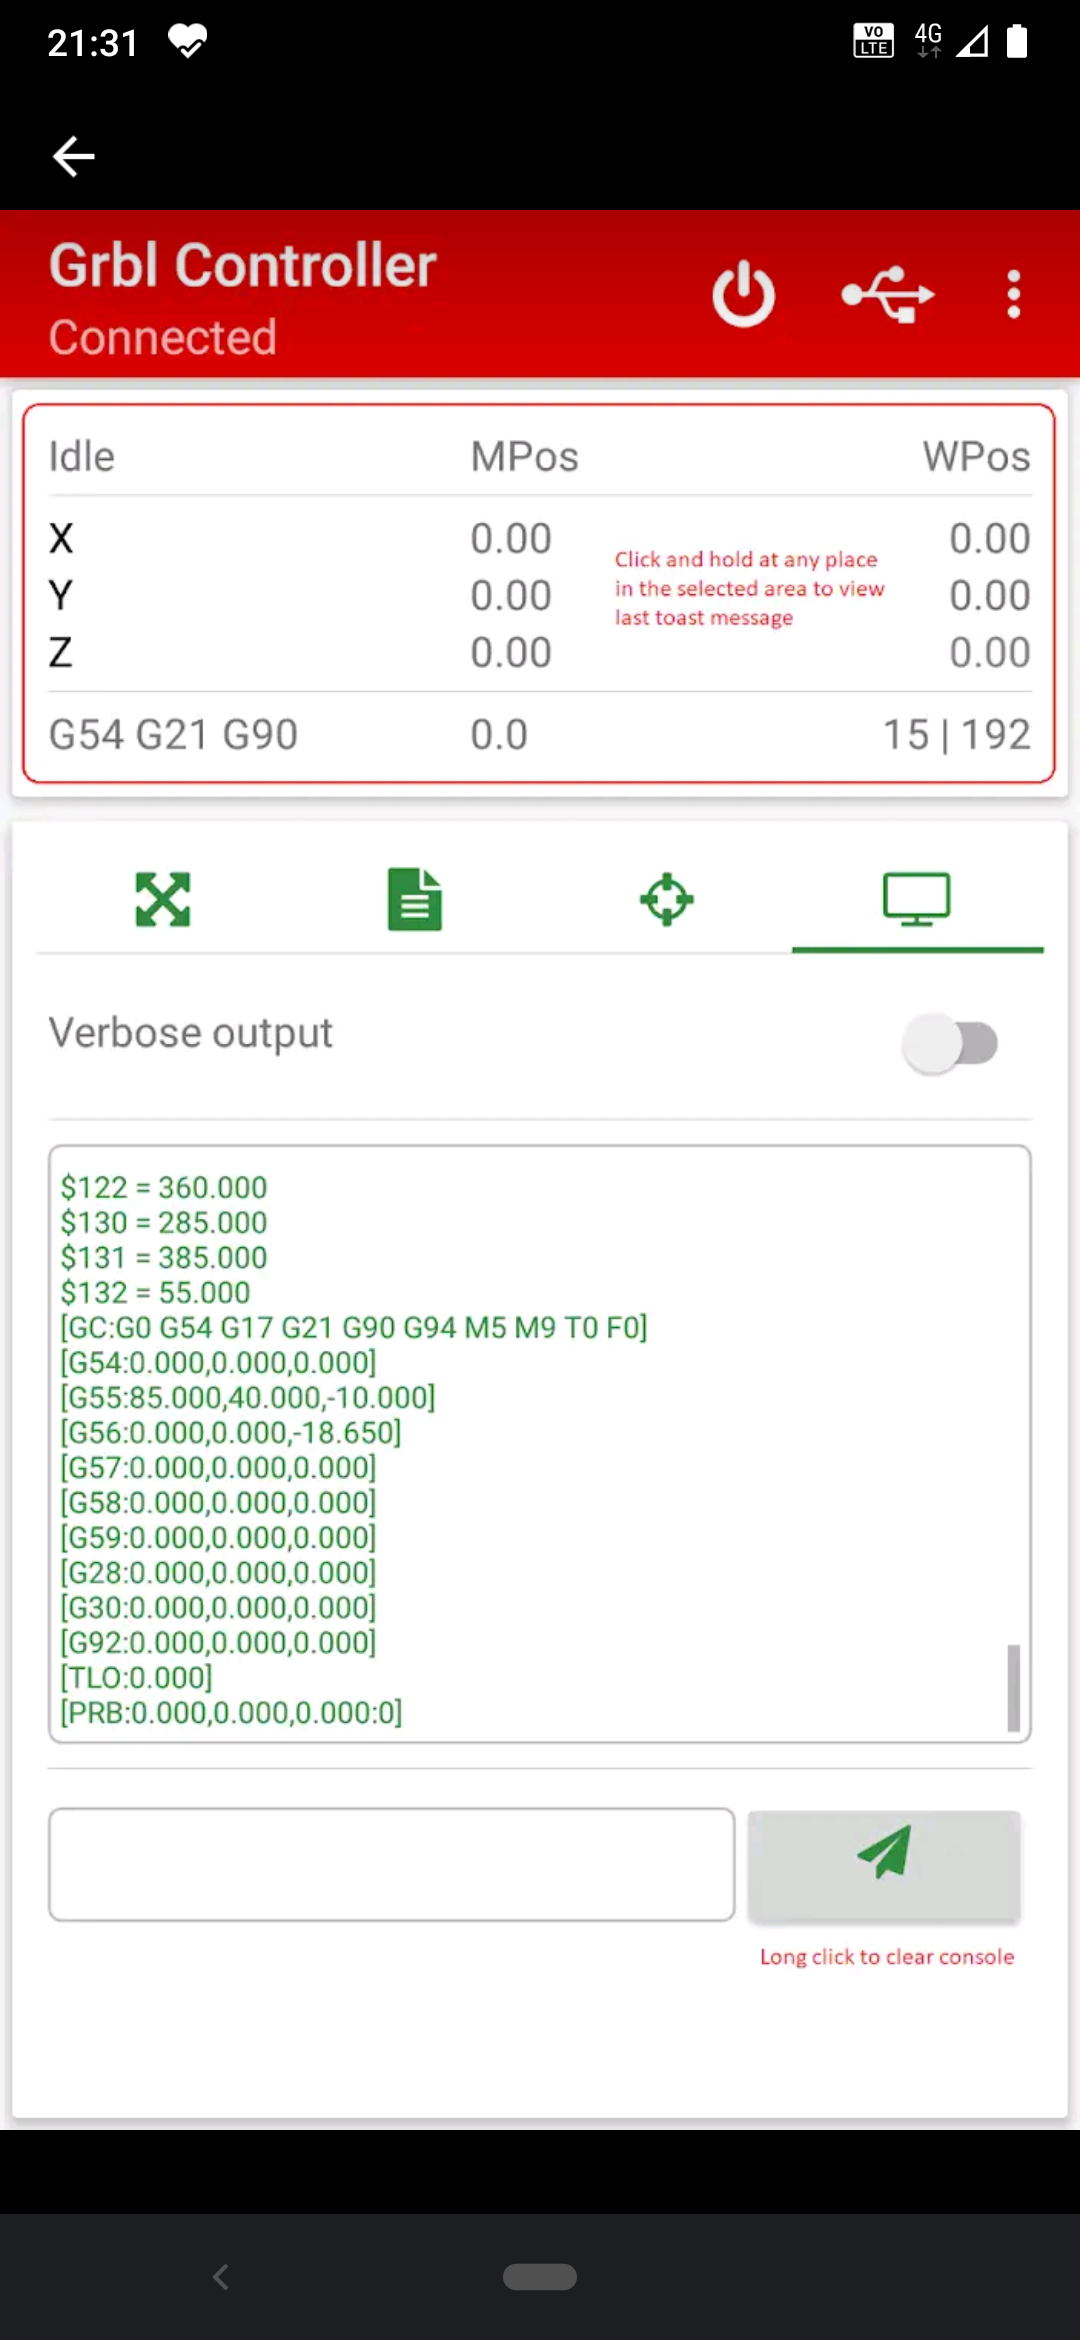1080x2340 pixels.
Task: Tap the [G56:0.000,0.000,-18.650] line
Action: tap(231, 1432)
